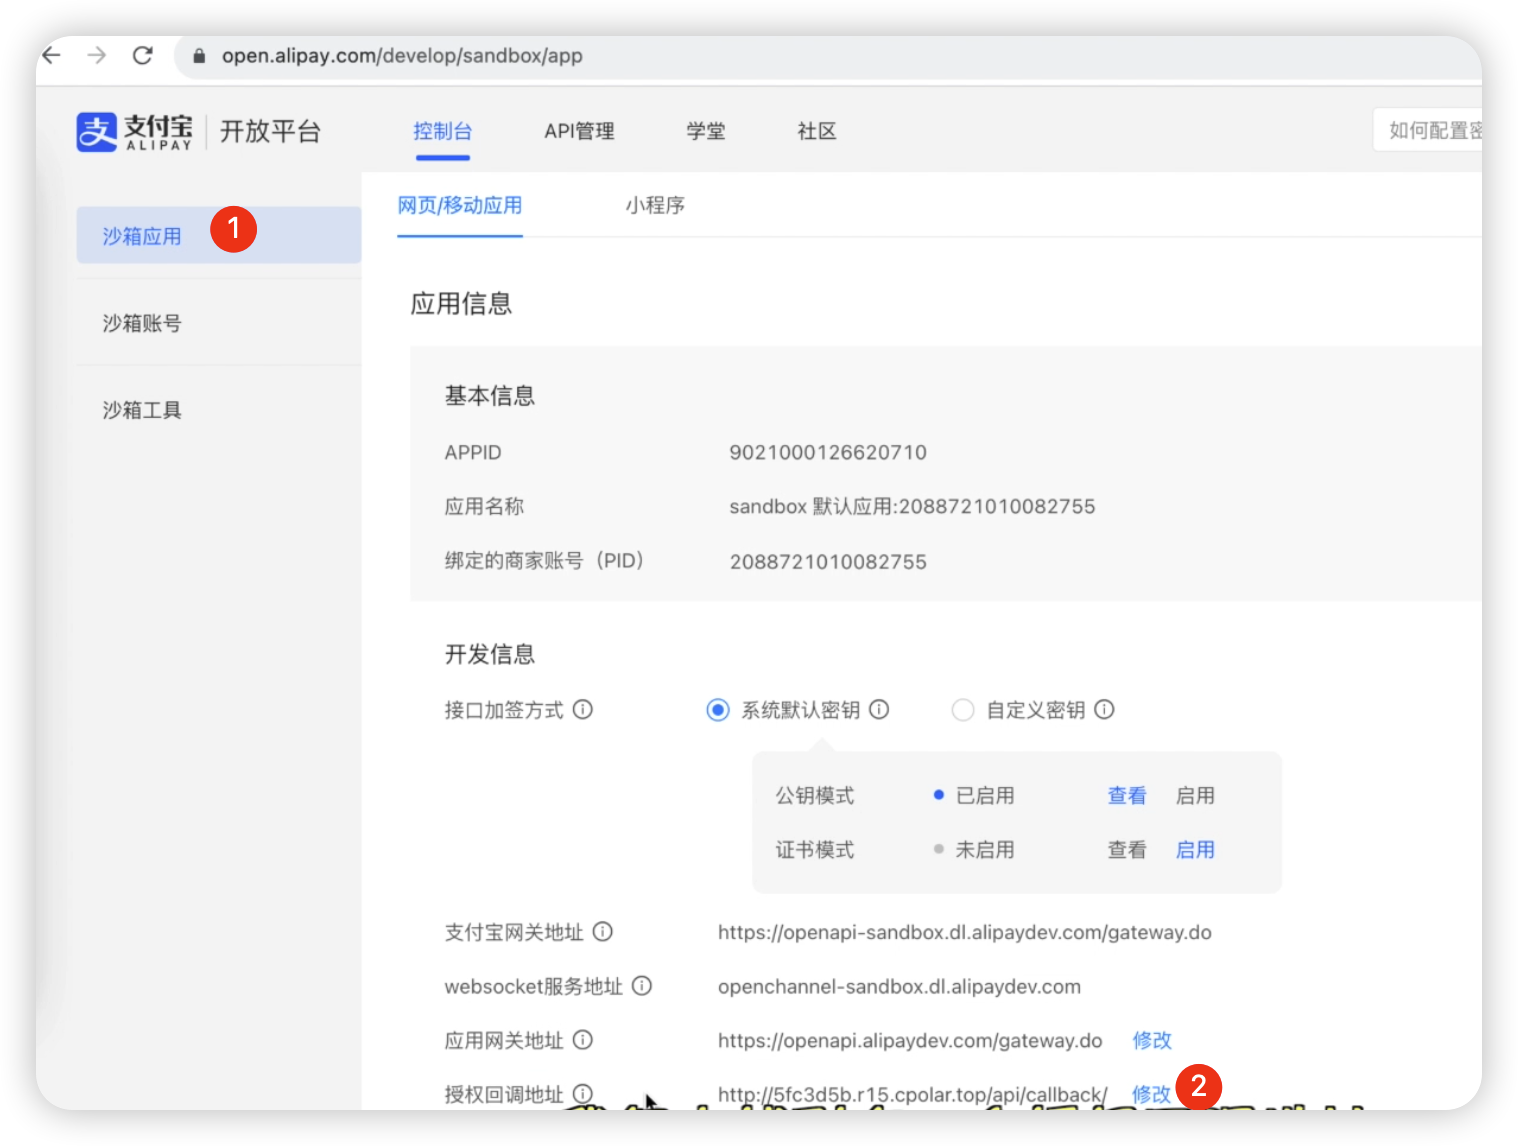The width and height of the screenshot is (1518, 1146).
Task: Click the 开发信息 heading
Action: [490, 654]
